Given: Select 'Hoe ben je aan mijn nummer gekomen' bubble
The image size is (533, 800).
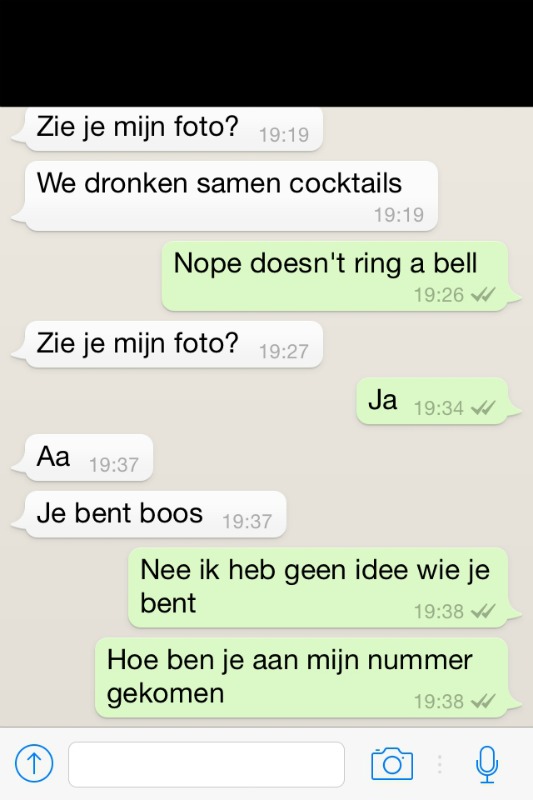Looking at the screenshot, I should (308, 678).
